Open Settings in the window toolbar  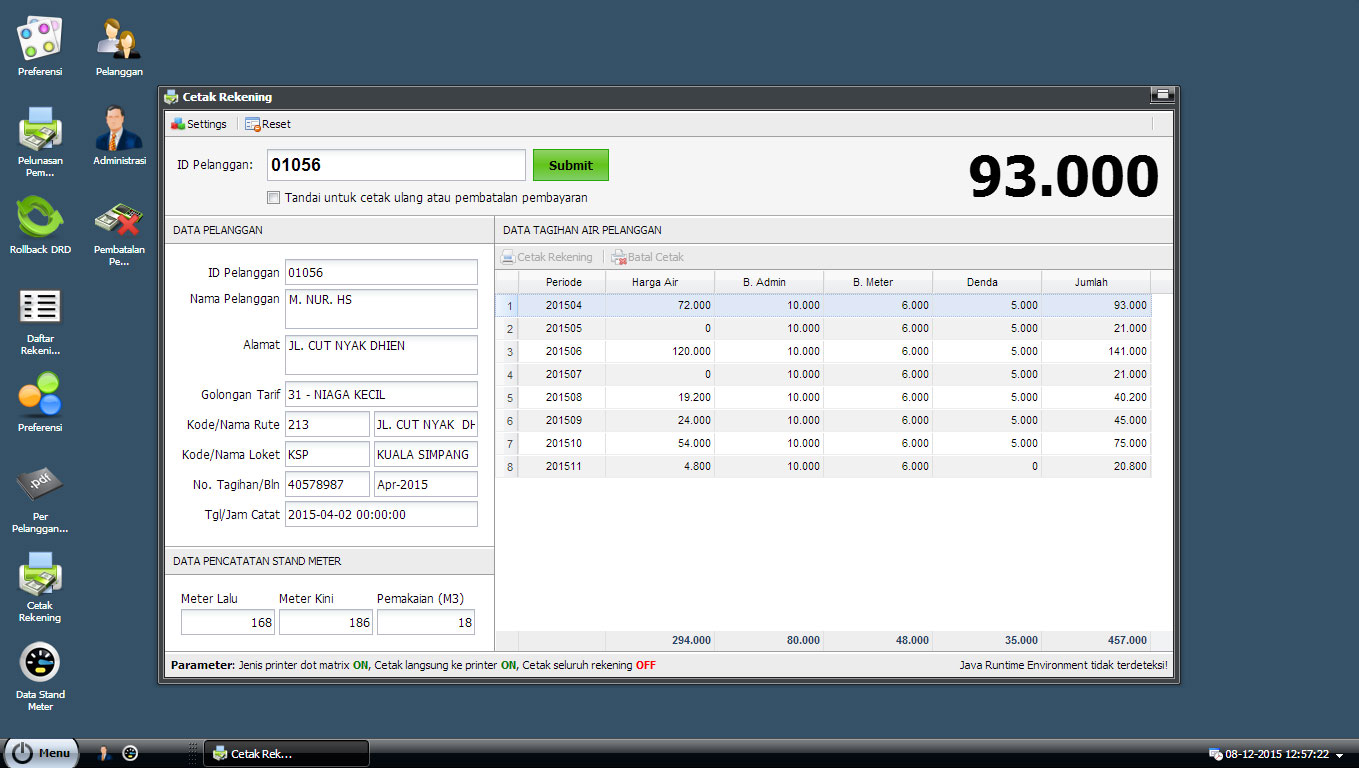point(199,124)
